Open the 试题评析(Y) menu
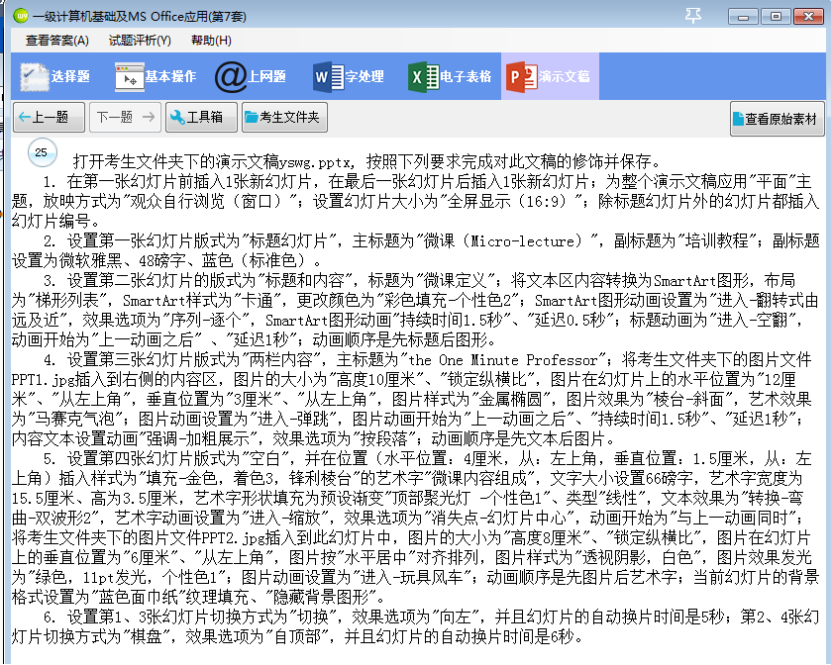 (140, 40)
